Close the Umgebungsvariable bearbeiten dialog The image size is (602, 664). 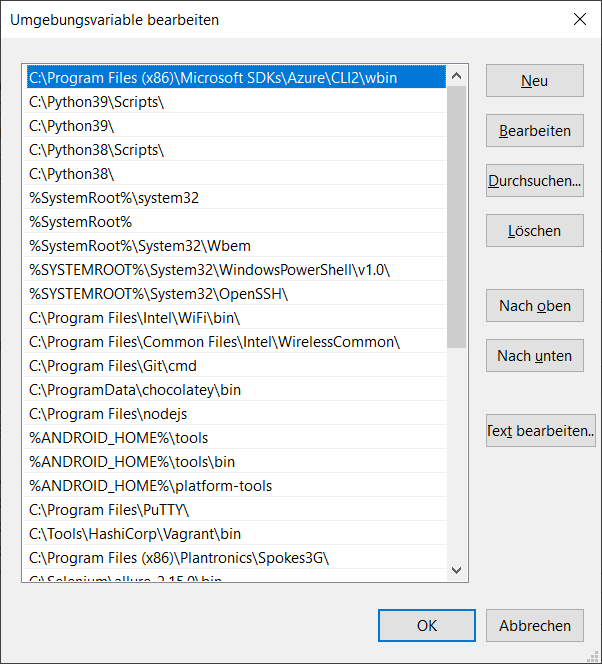[579, 19]
